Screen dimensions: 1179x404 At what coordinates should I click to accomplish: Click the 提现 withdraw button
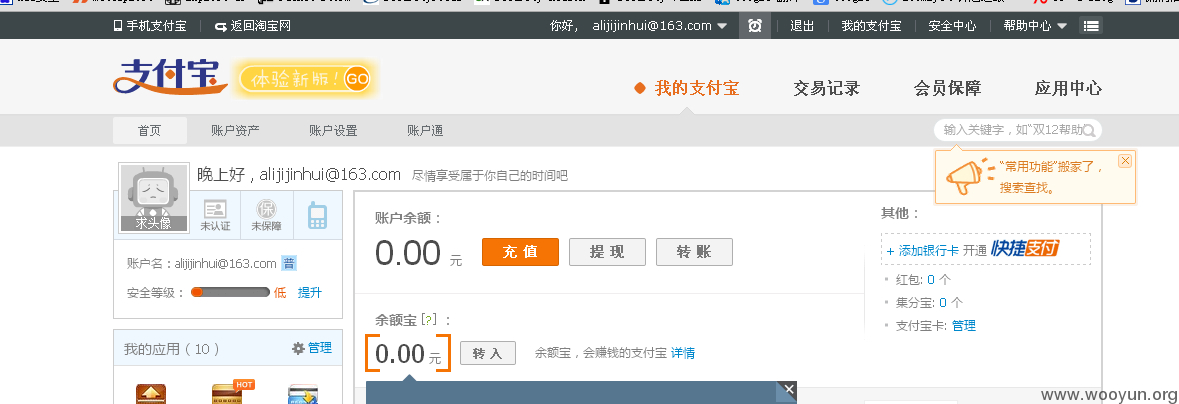pos(608,252)
